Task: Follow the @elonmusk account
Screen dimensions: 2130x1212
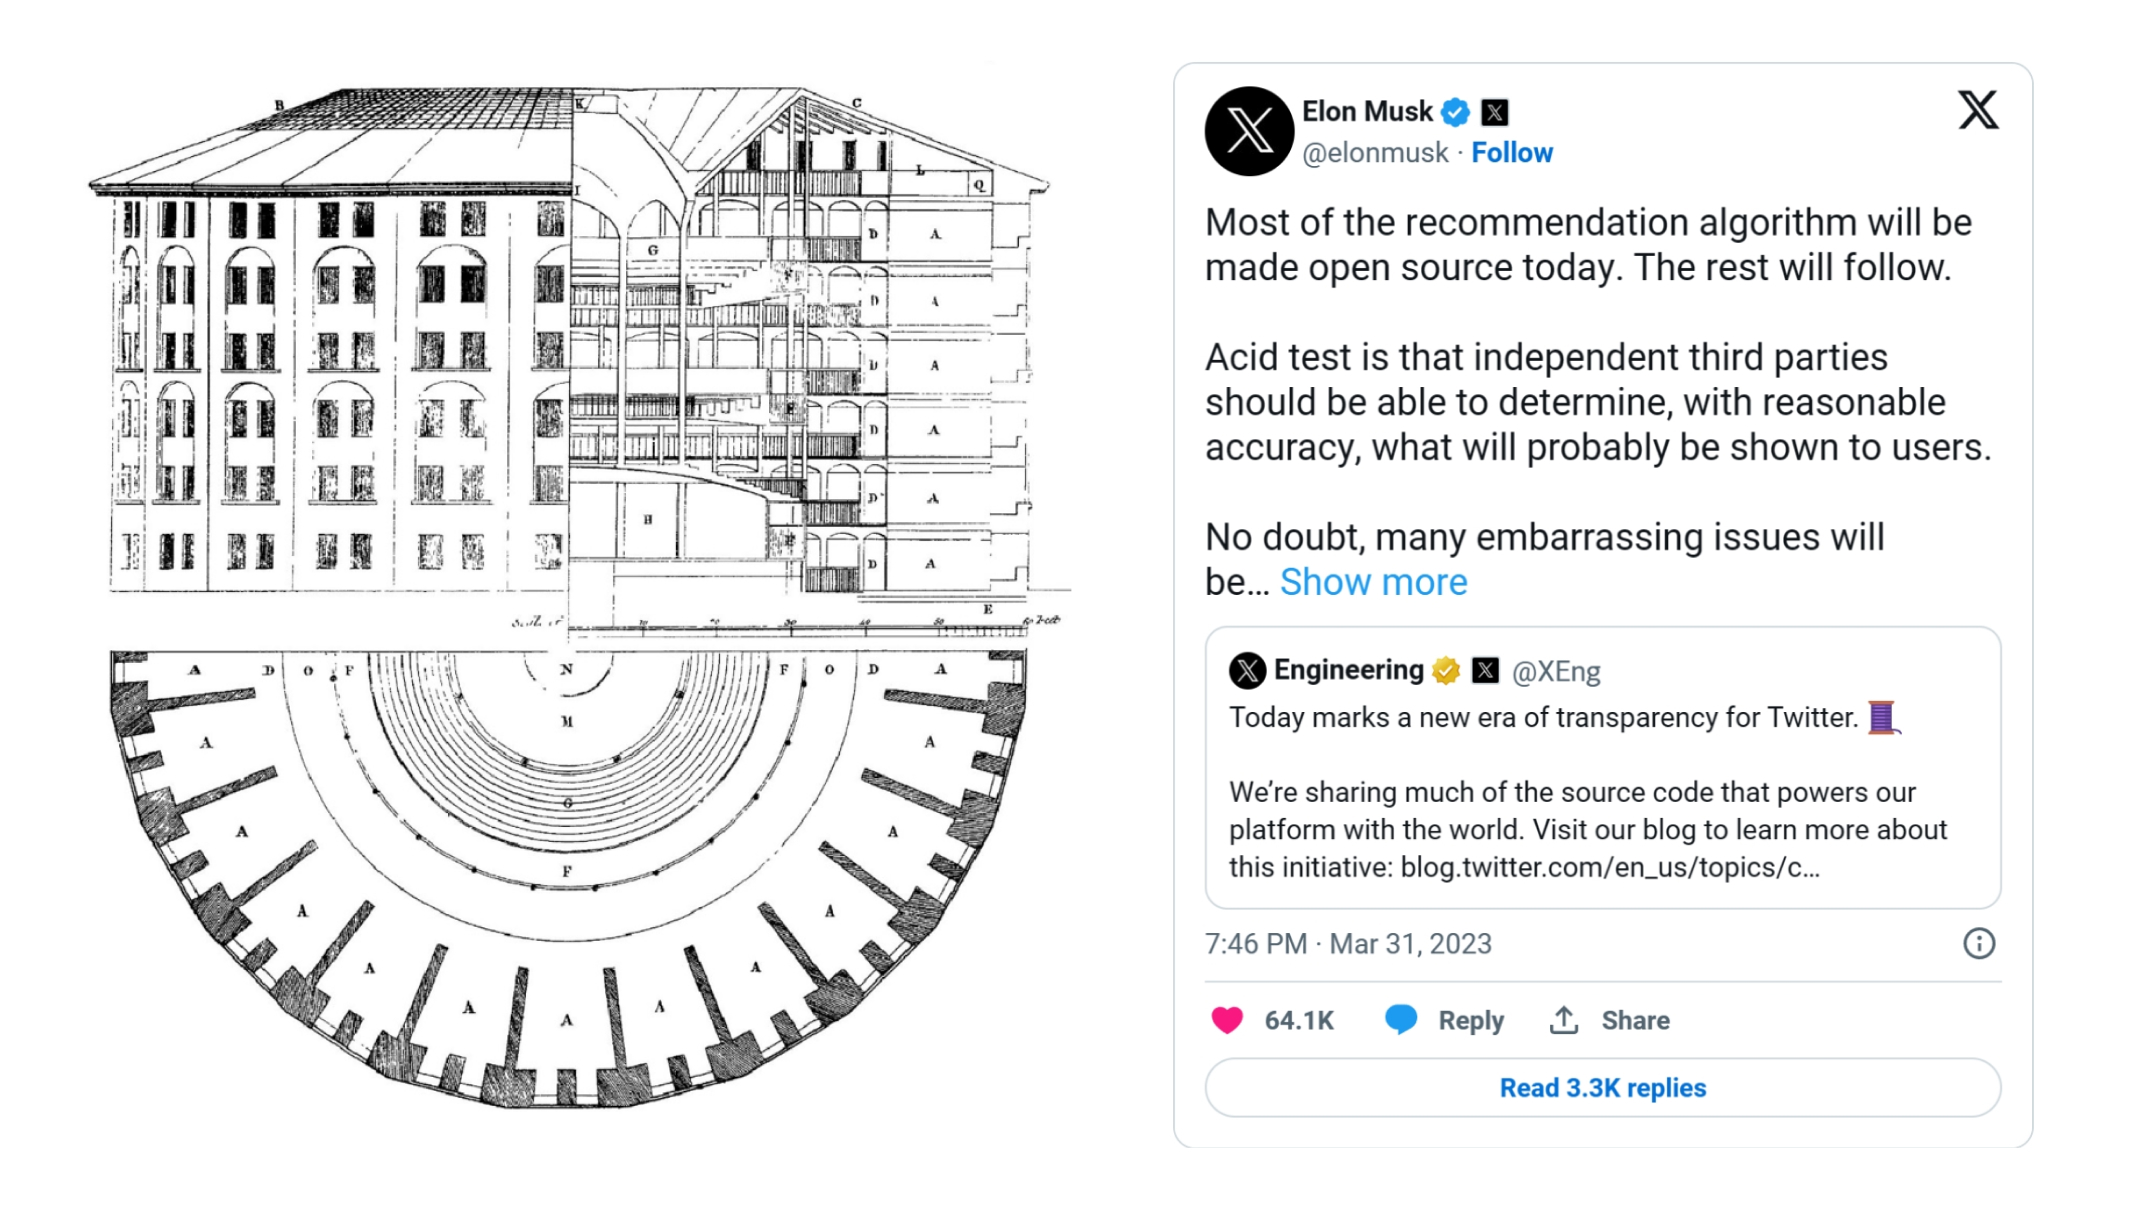Action: coord(1511,153)
